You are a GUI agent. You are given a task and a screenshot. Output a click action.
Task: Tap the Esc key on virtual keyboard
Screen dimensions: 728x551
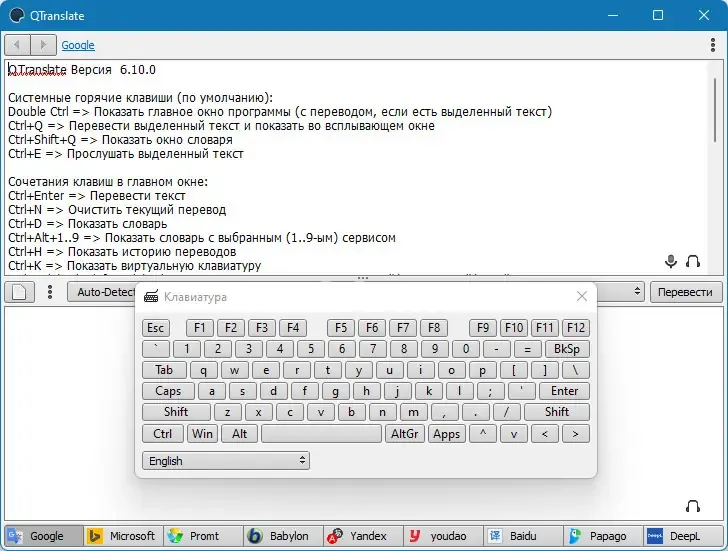[156, 328]
